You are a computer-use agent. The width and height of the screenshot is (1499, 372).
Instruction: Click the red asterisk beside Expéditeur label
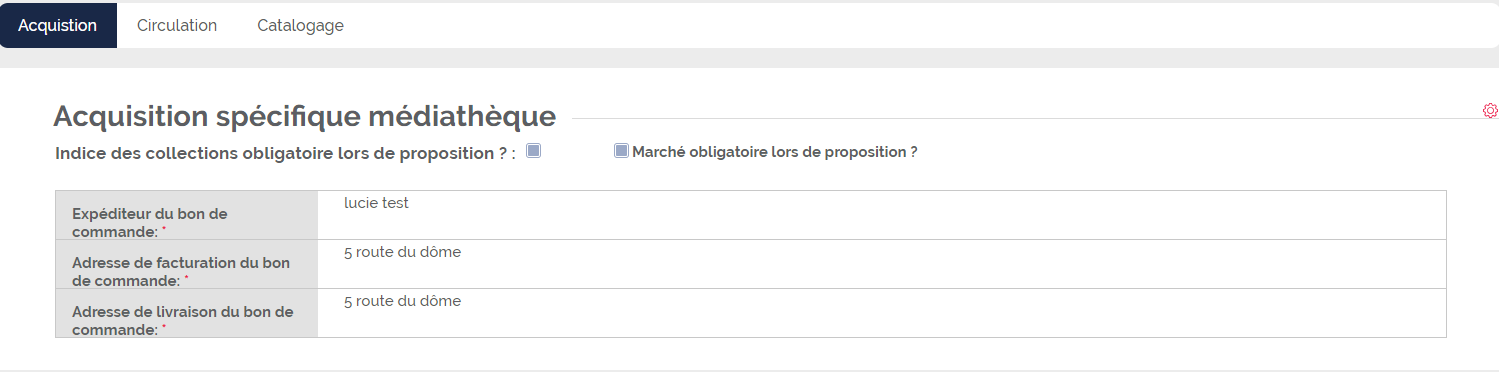point(164,230)
